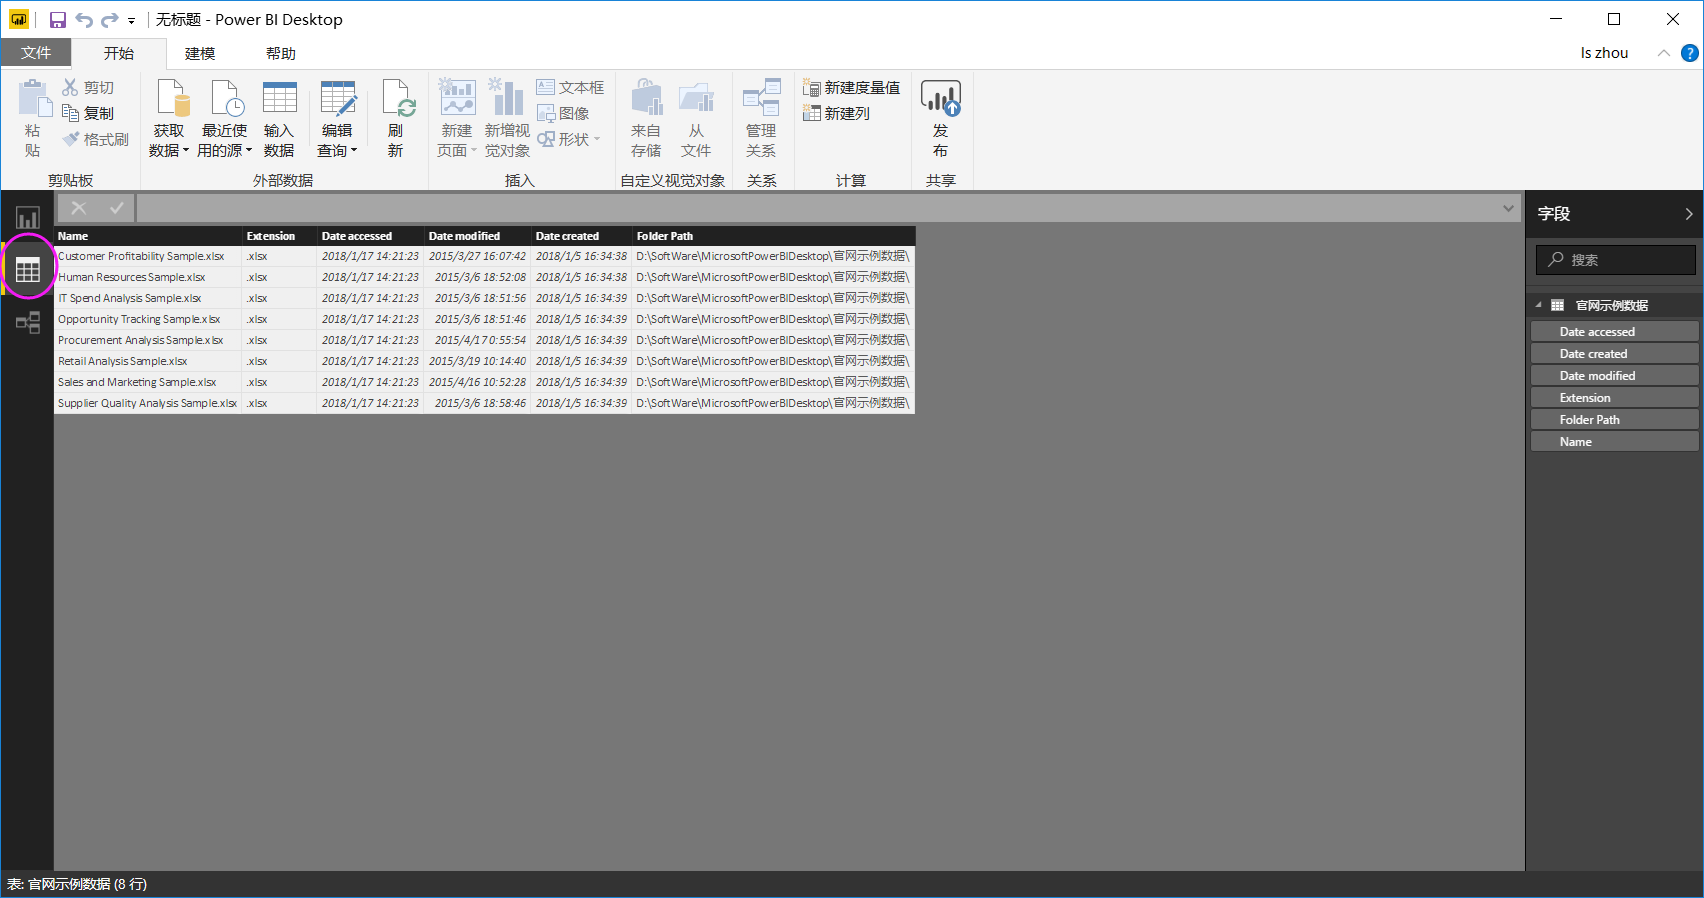
Task: Select cell Retail Analysis Sample.xlsx
Action: tap(148, 362)
